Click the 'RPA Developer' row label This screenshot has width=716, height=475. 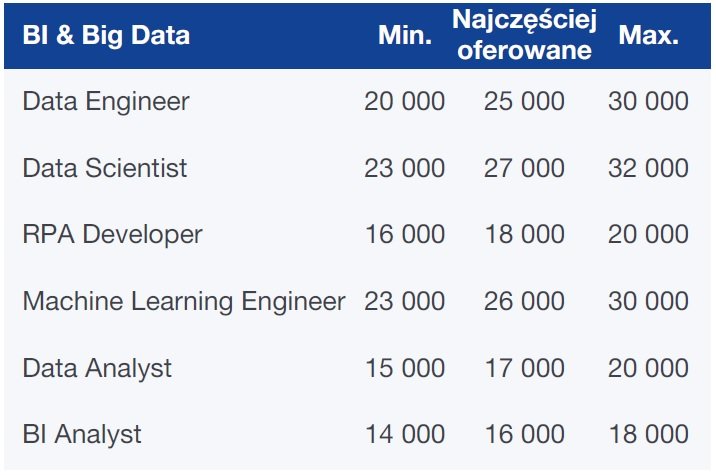pyautogui.click(x=112, y=234)
